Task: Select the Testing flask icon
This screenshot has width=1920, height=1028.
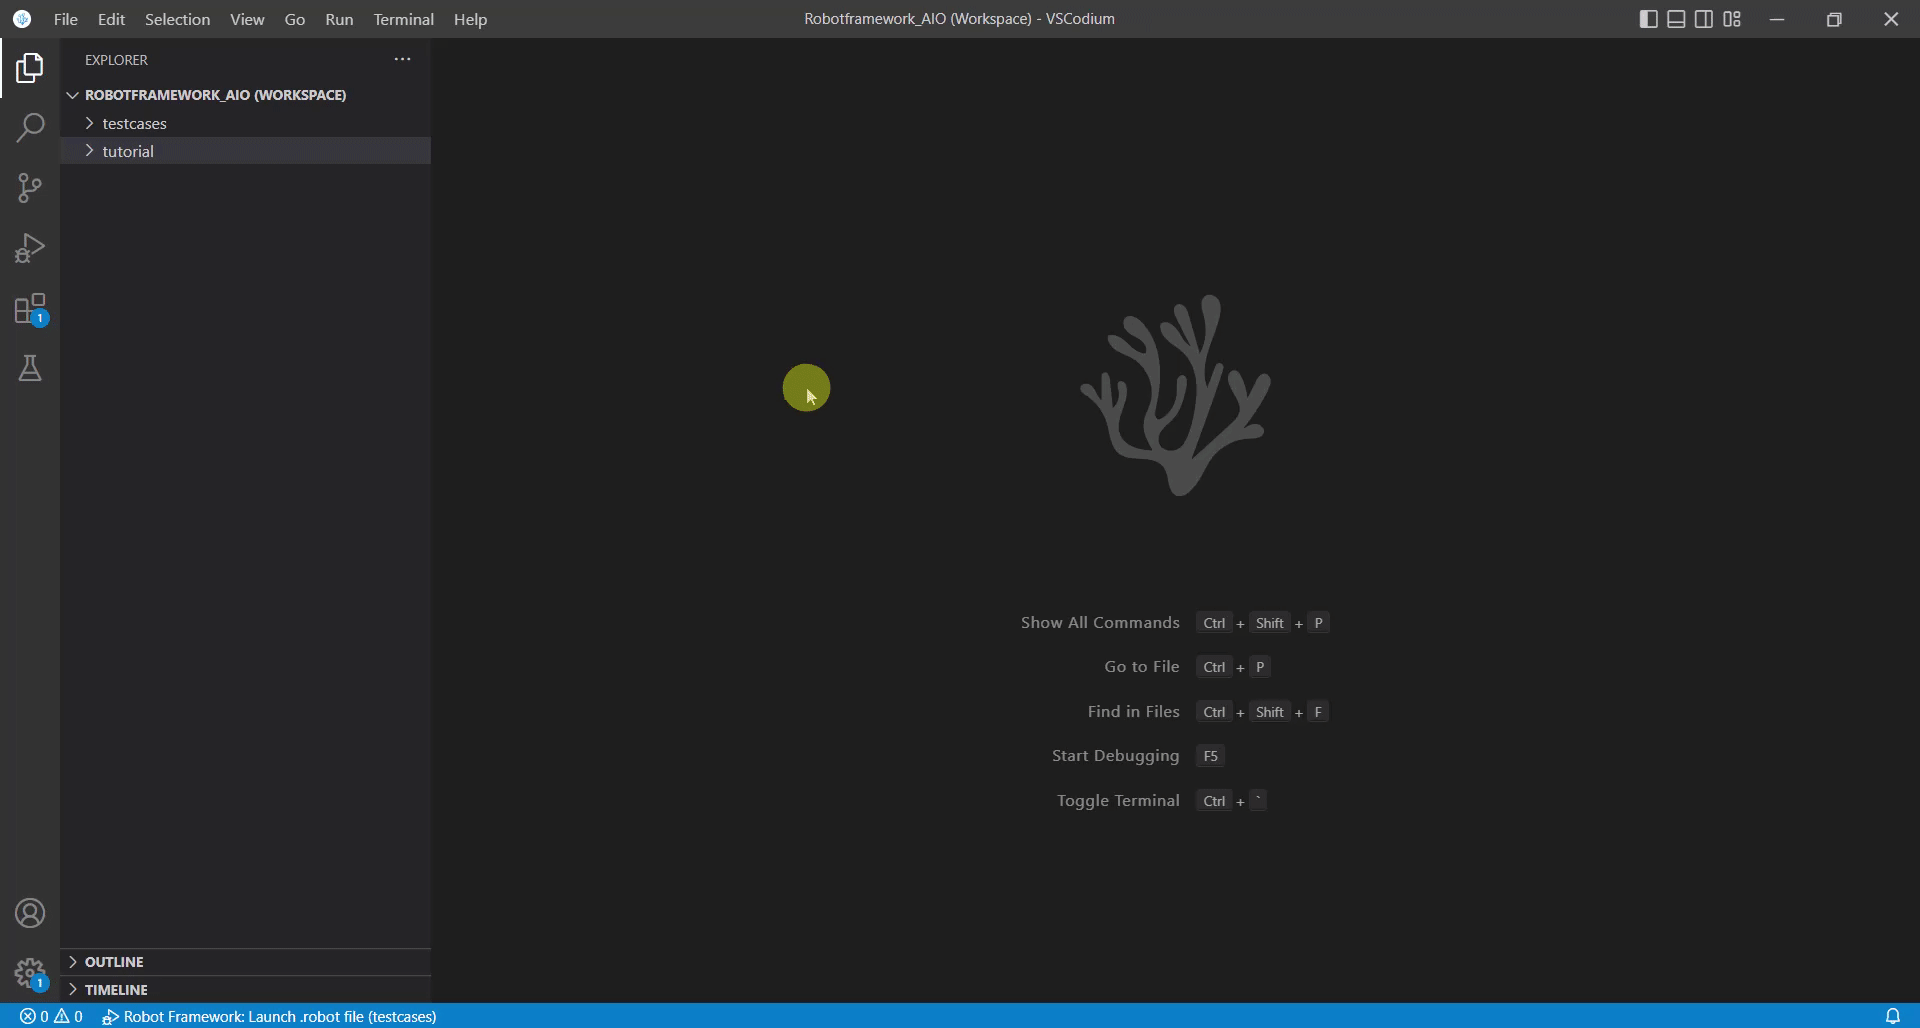Action: coord(30,368)
